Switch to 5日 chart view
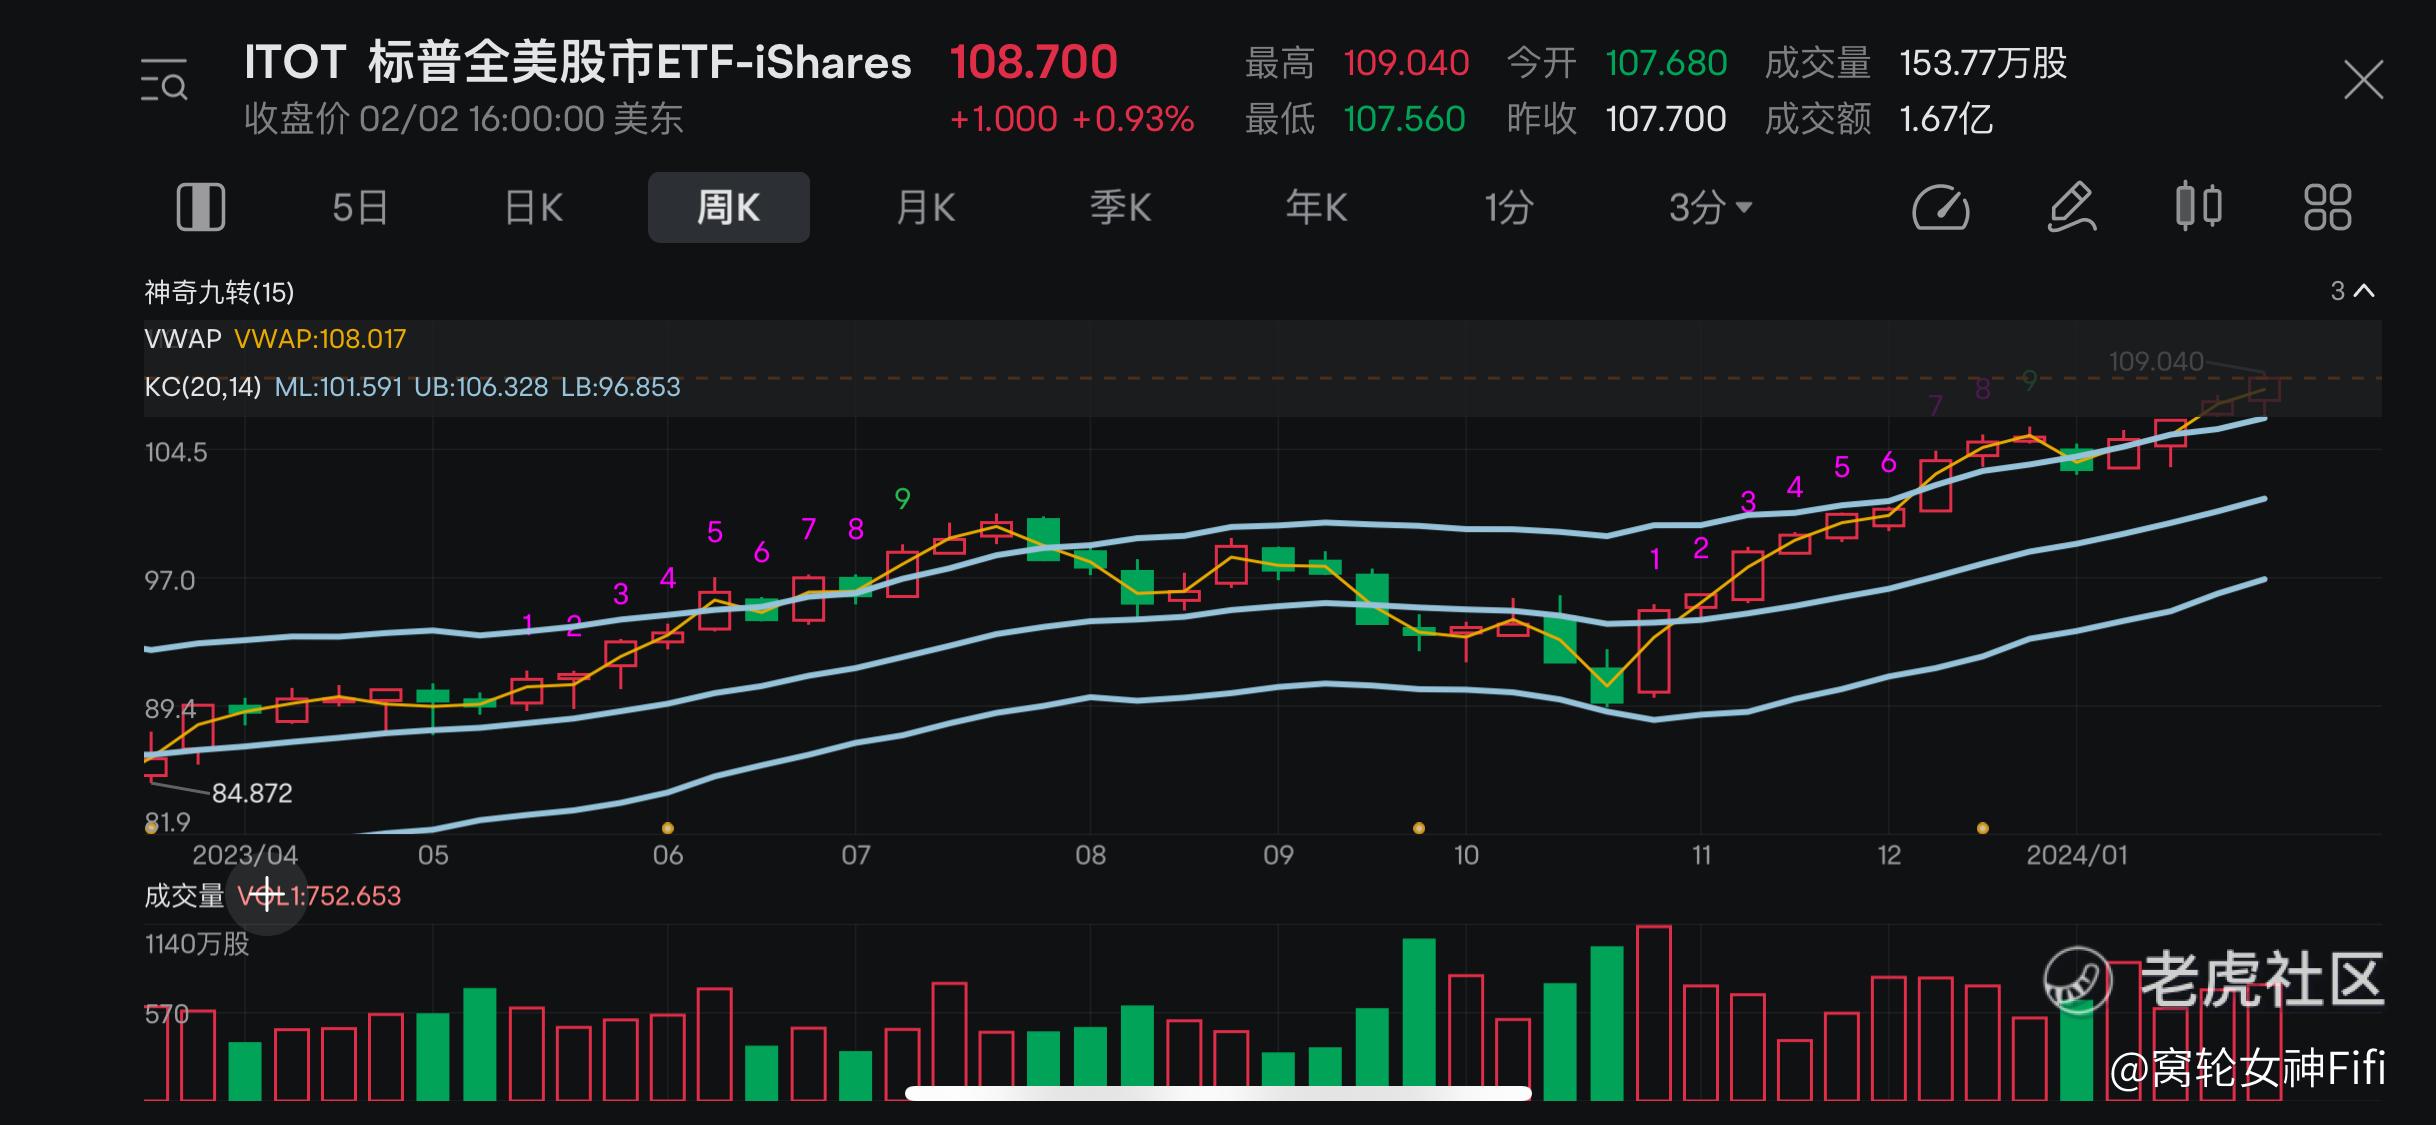This screenshot has width=2436, height=1125. [x=360, y=208]
